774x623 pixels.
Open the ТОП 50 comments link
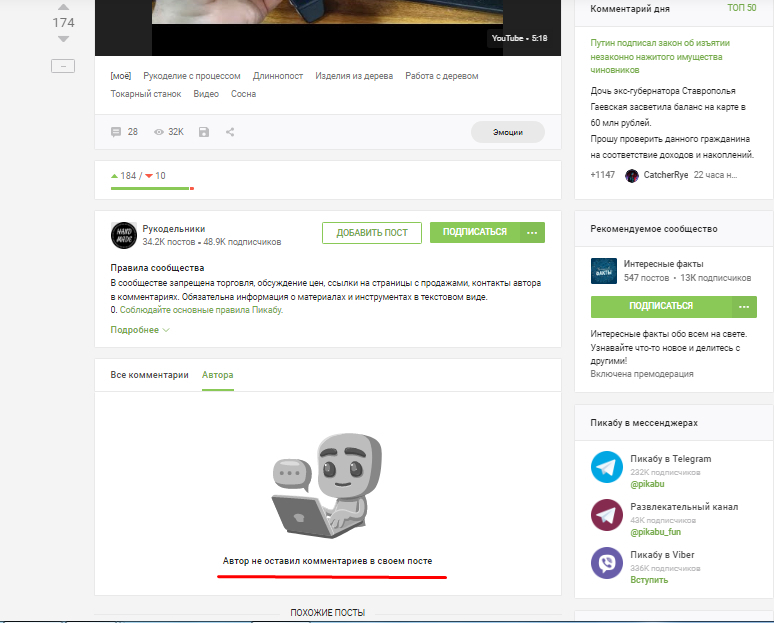[x=741, y=7]
